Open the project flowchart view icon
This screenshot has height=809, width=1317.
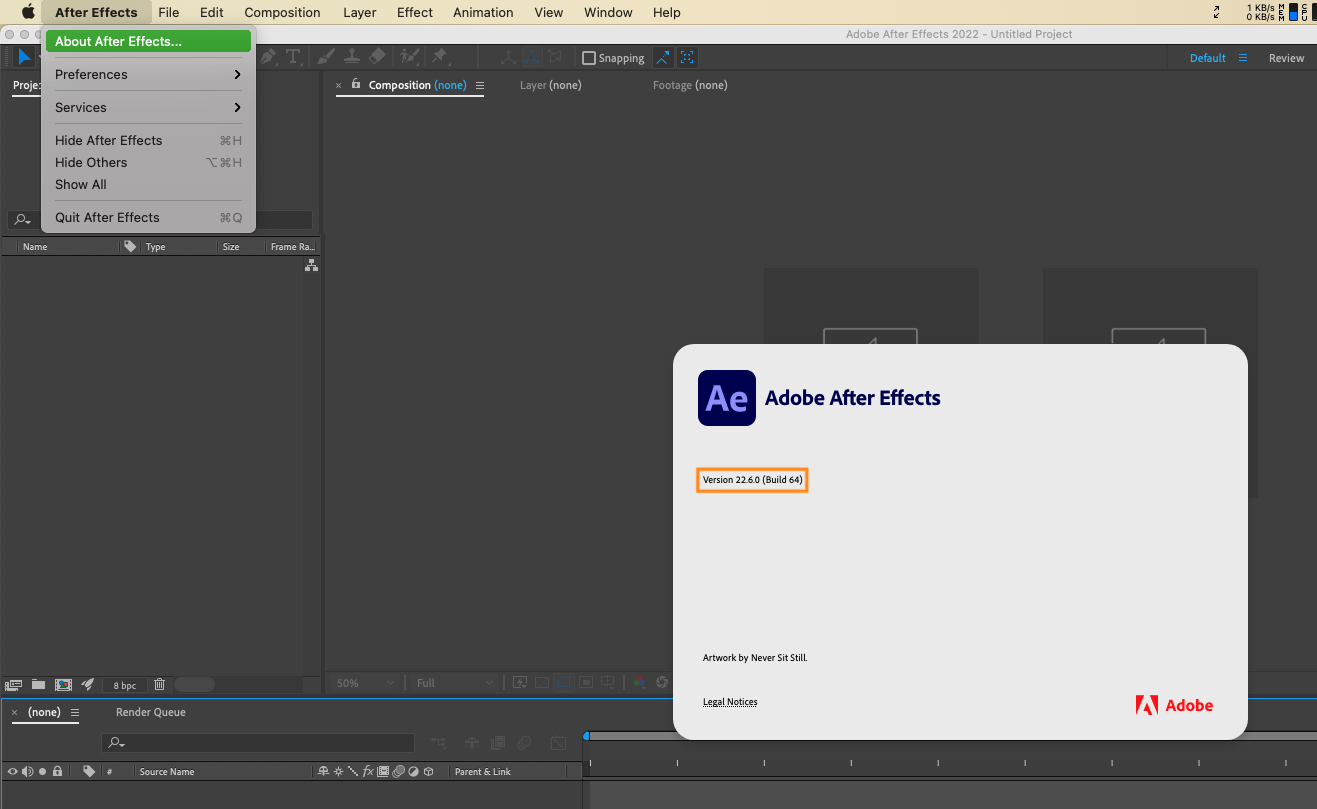[x=311, y=265]
